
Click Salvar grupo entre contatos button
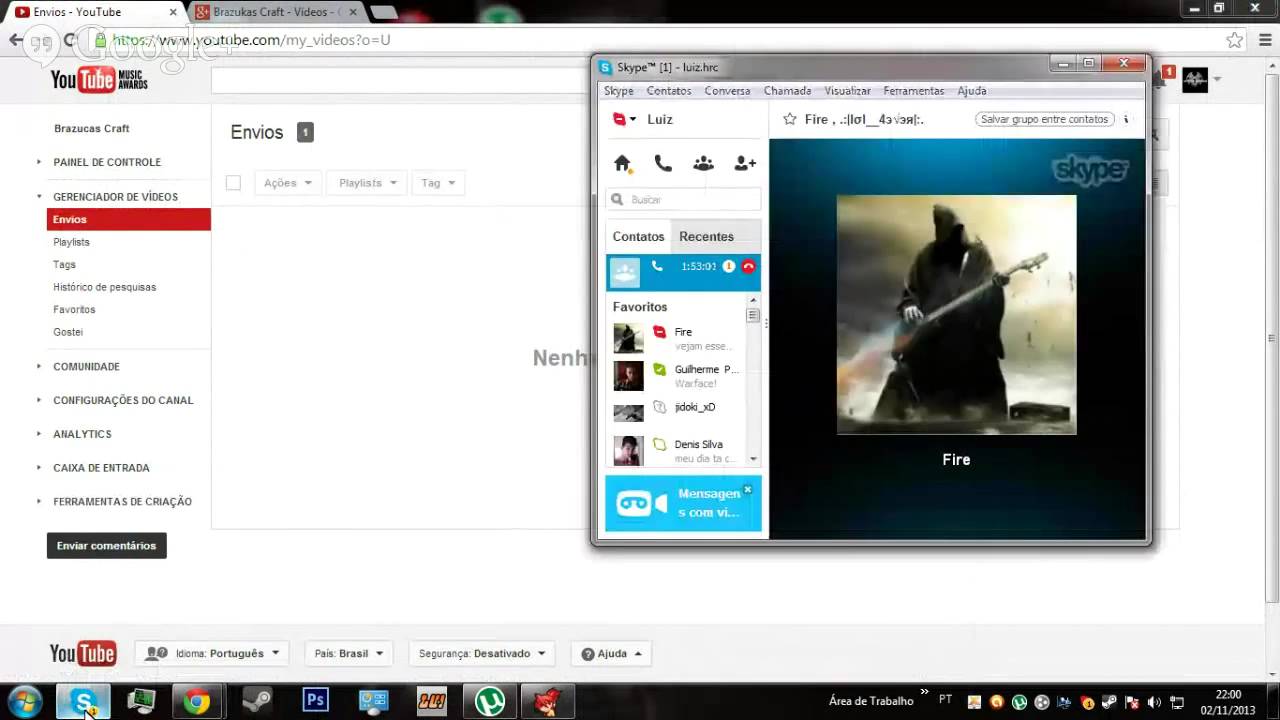coord(1044,119)
